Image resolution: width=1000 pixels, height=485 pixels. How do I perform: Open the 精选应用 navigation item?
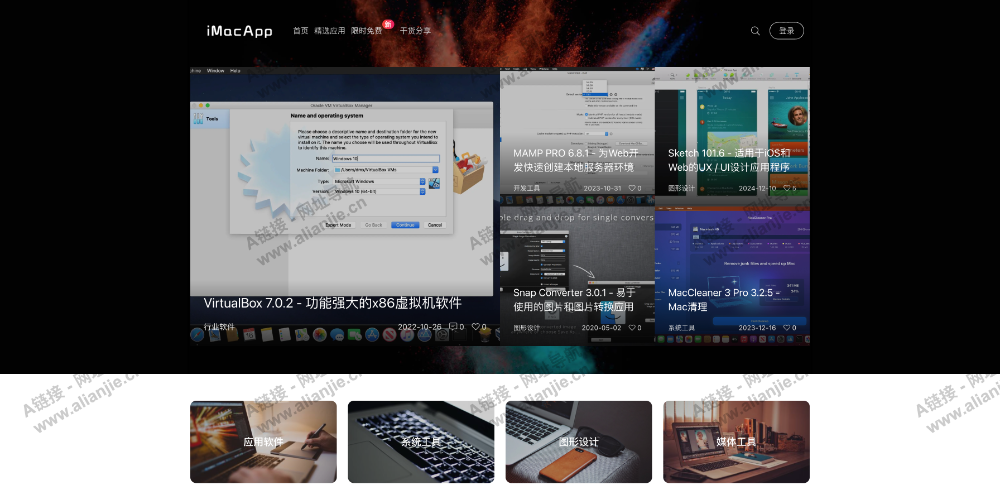pyautogui.click(x=330, y=31)
